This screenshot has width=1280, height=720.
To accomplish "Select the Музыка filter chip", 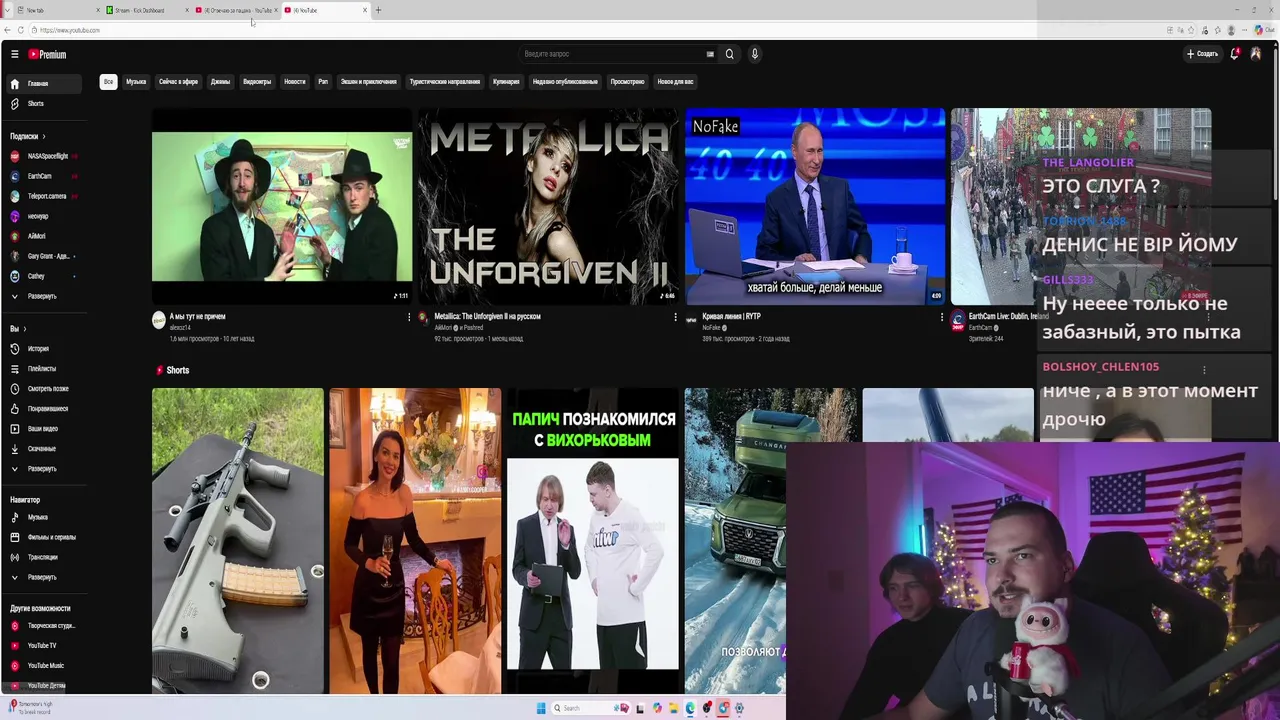I will [x=136, y=82].
